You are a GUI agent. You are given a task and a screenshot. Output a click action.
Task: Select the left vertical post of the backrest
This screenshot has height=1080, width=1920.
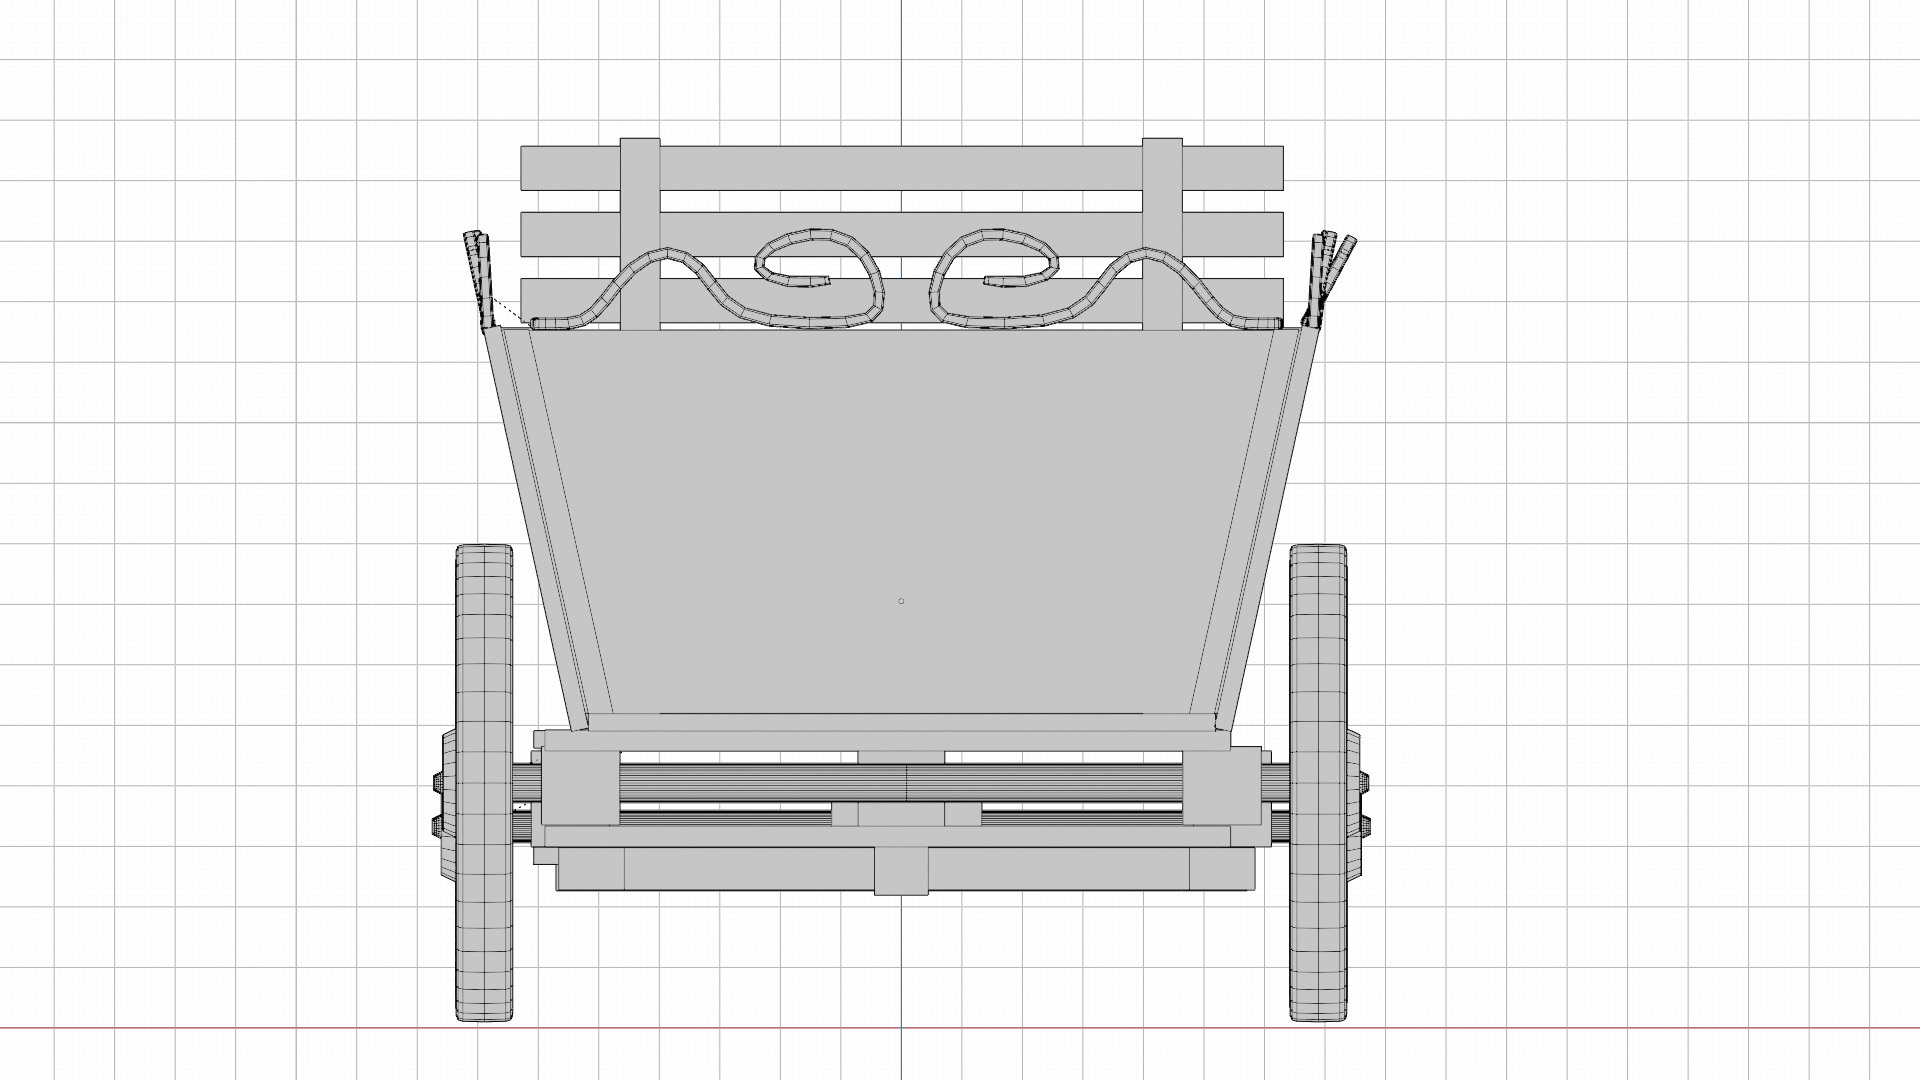[640, 234]
